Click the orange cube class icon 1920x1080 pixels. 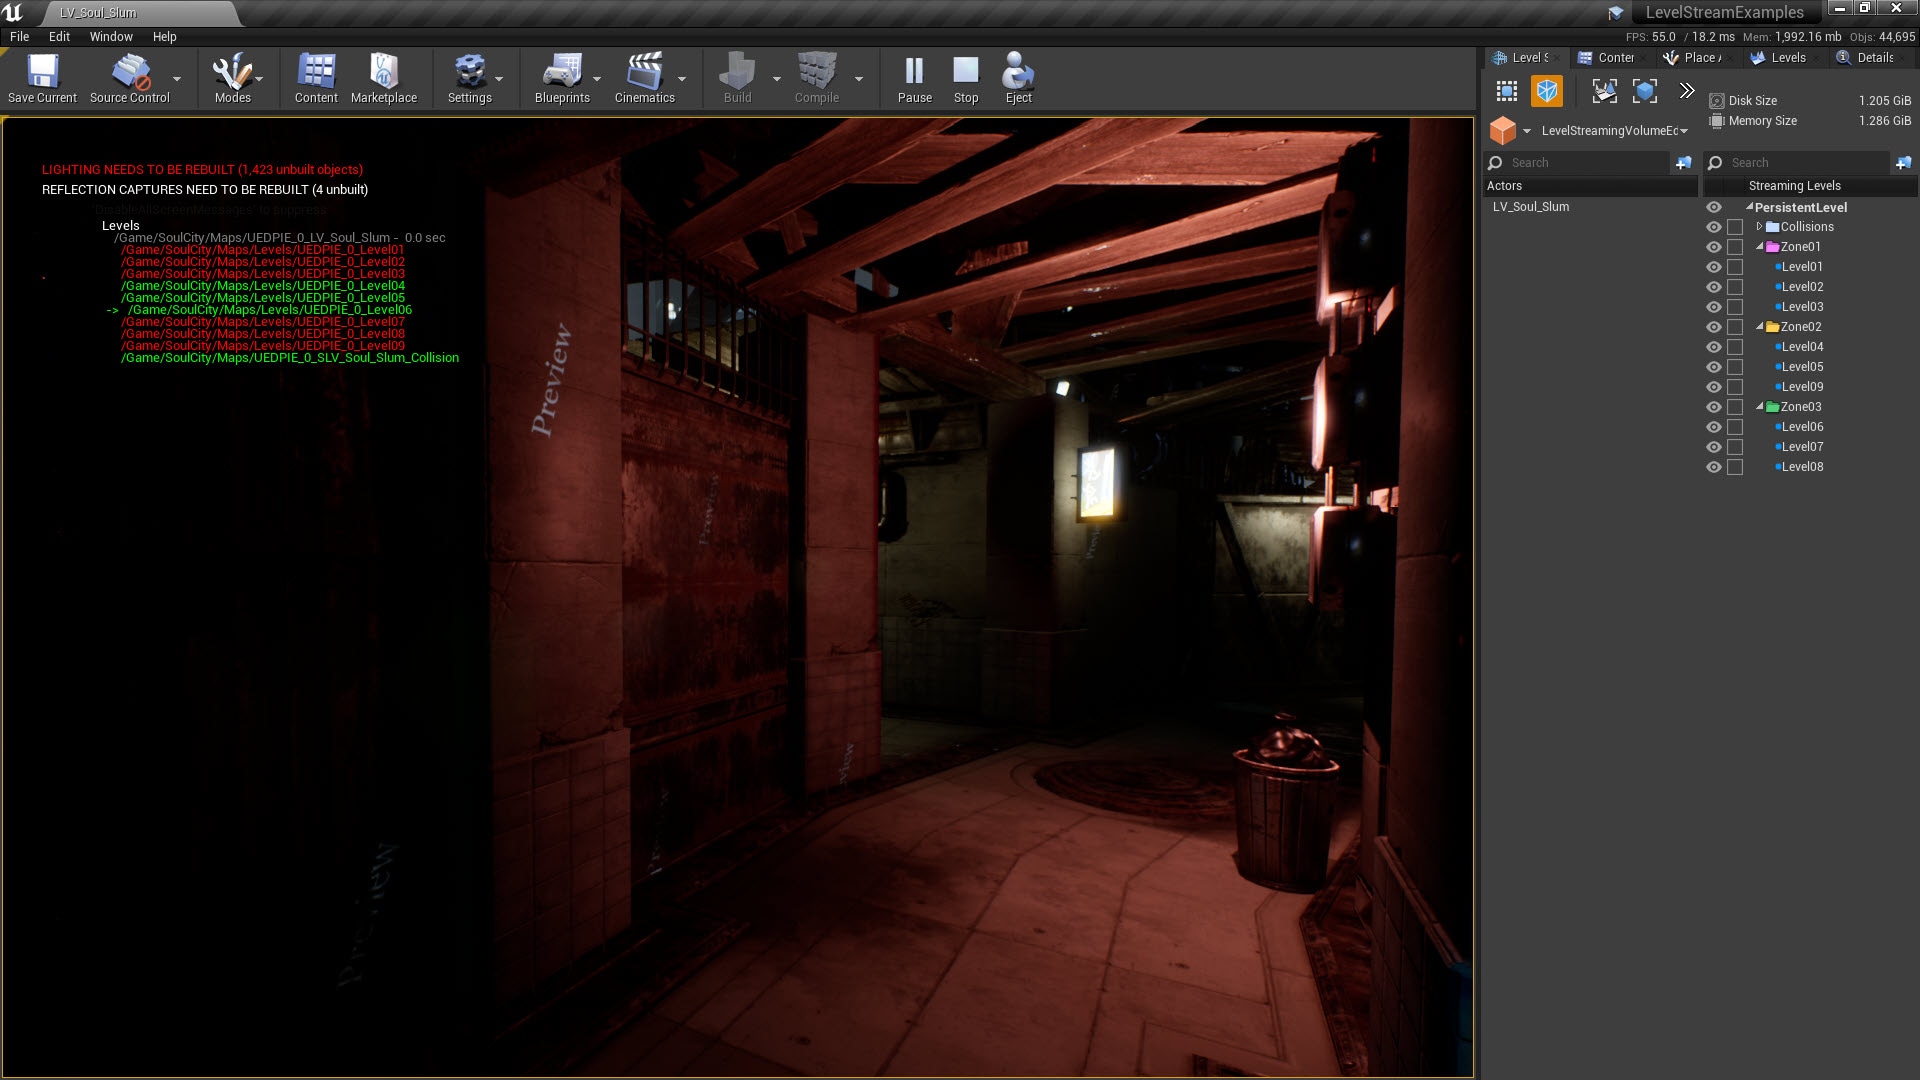[x=1503, y=131]
